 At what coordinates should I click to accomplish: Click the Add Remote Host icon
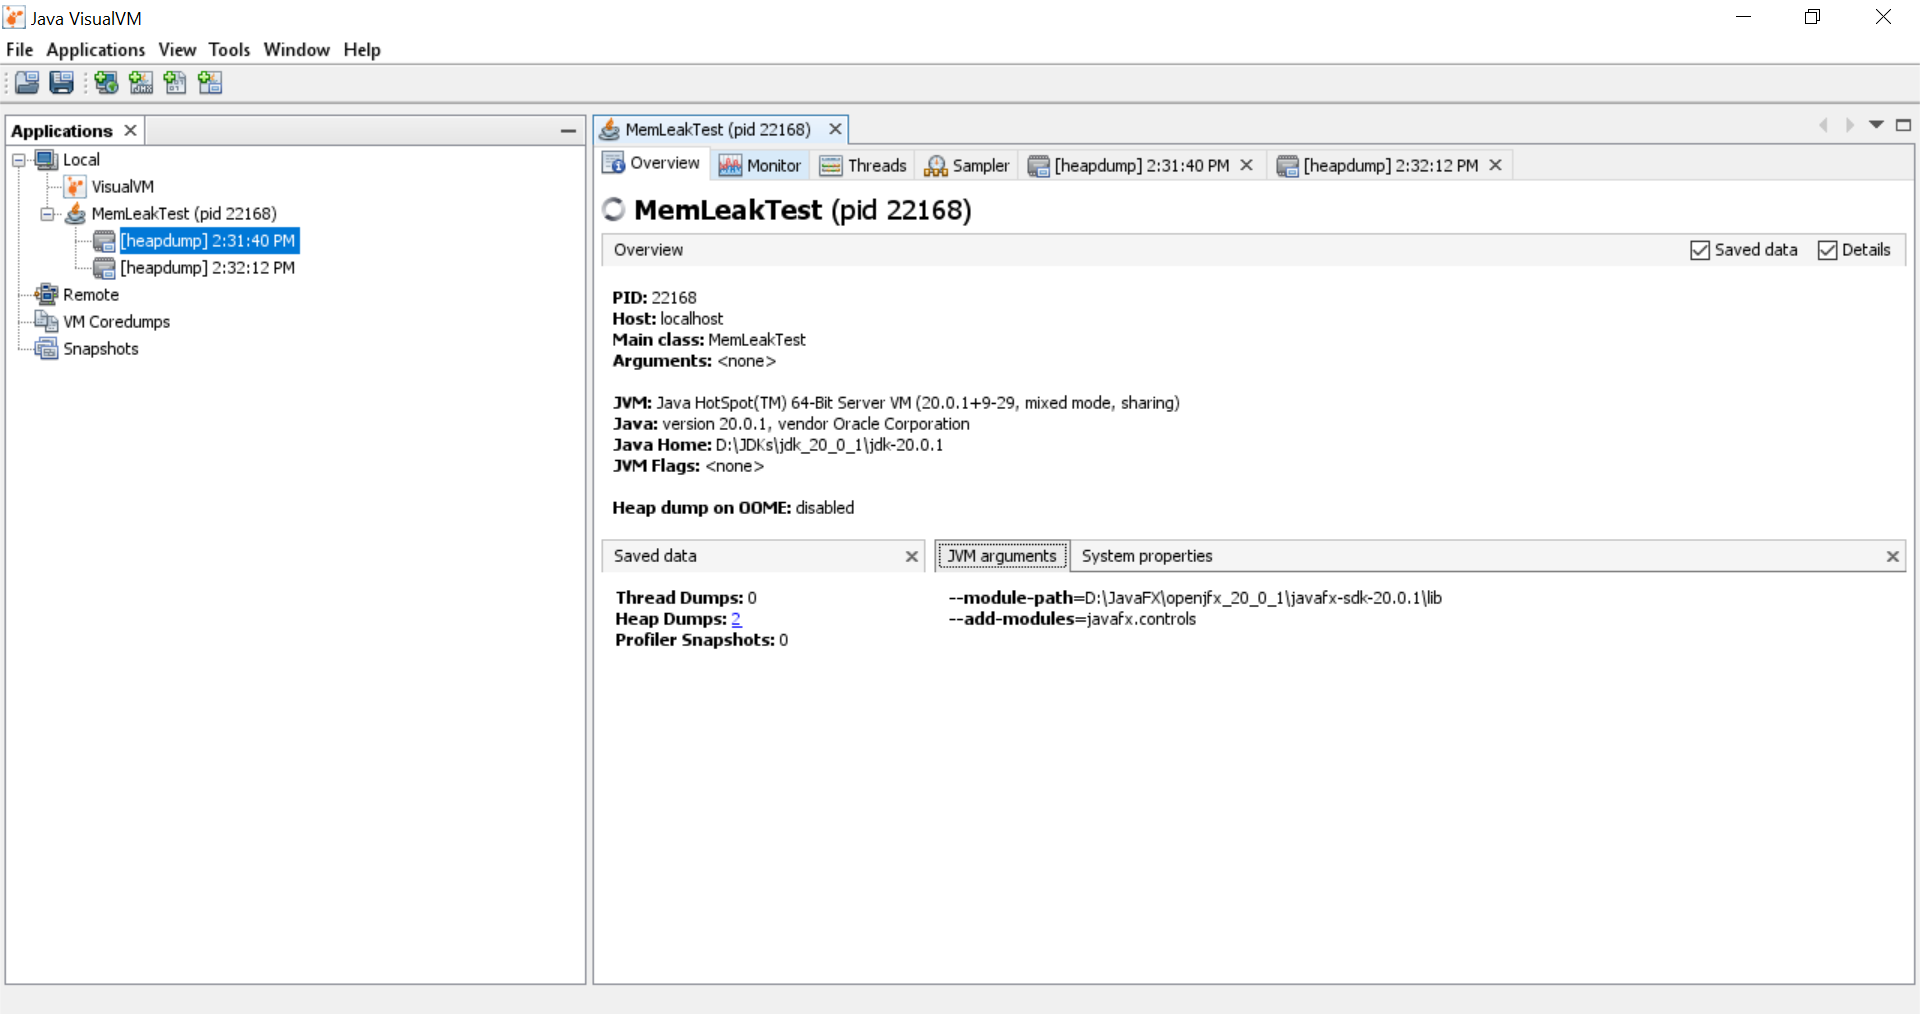tap(106, 83)
